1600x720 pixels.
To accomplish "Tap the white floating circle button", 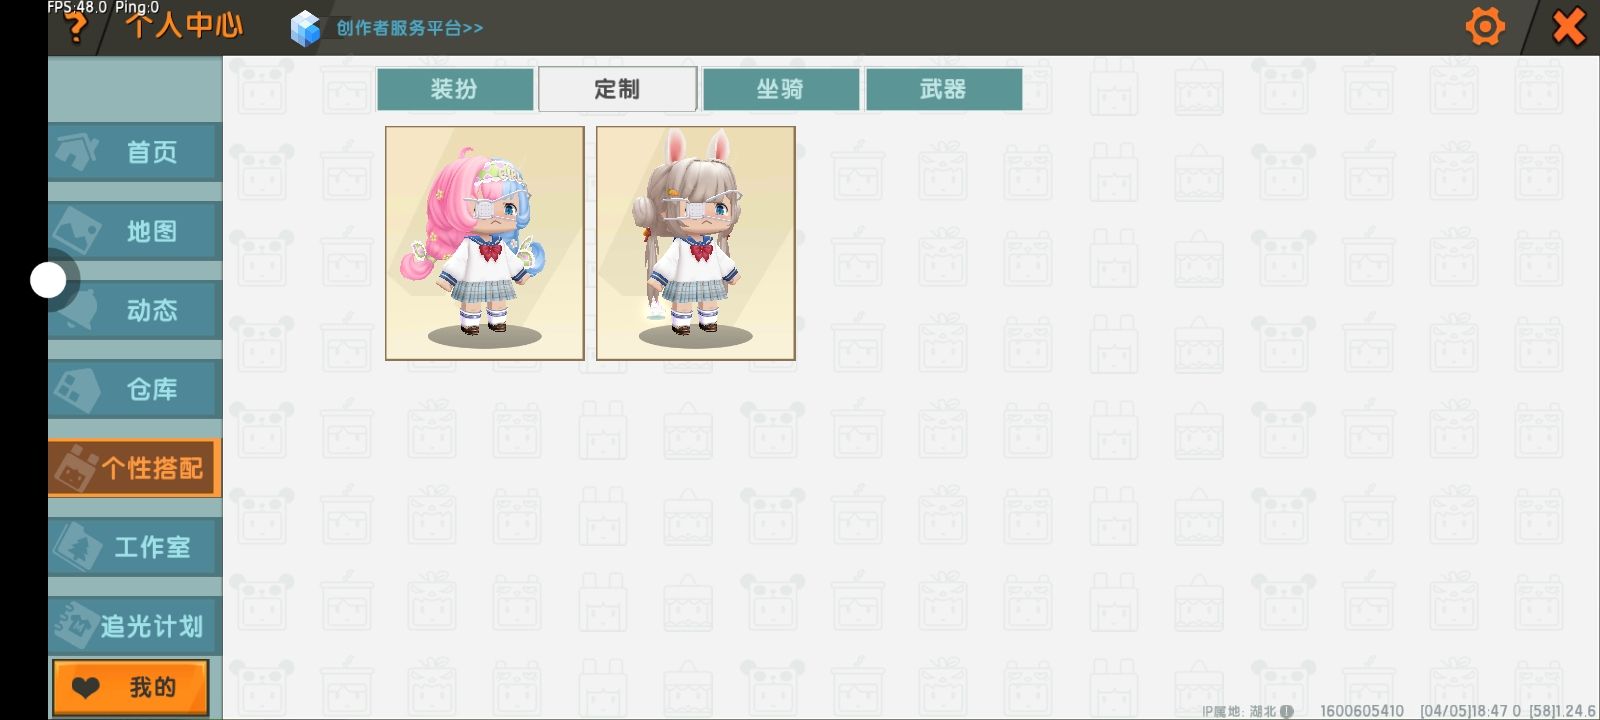I will [48, 281].
